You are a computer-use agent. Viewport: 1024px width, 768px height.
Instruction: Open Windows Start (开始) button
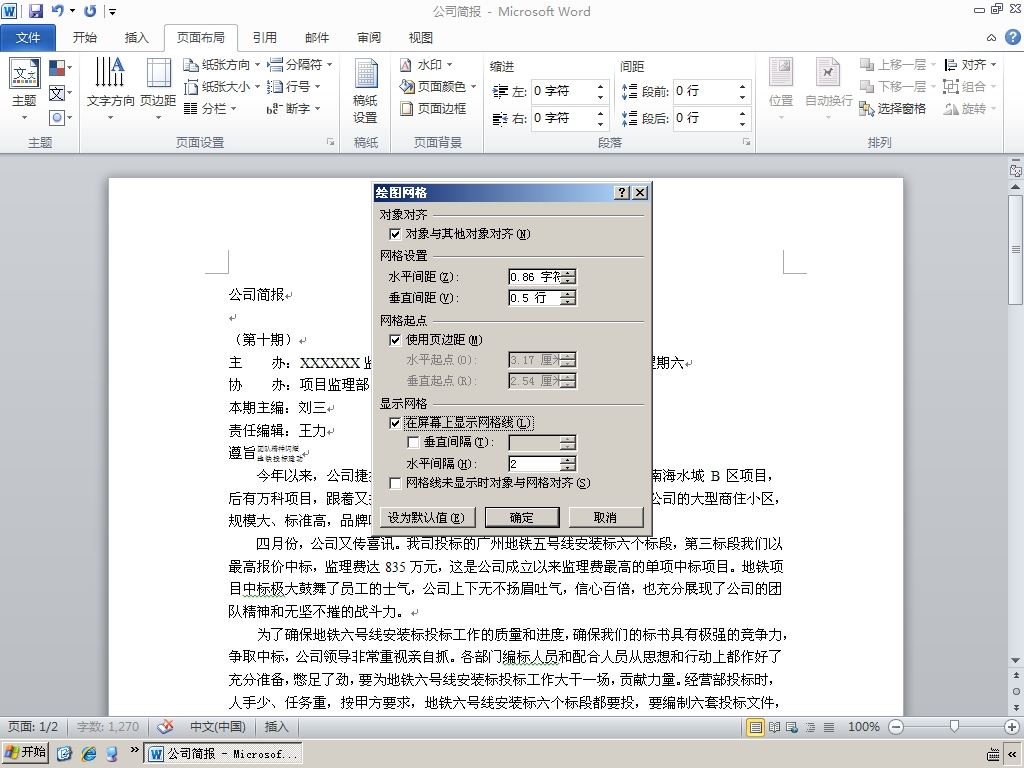point(25,753)
